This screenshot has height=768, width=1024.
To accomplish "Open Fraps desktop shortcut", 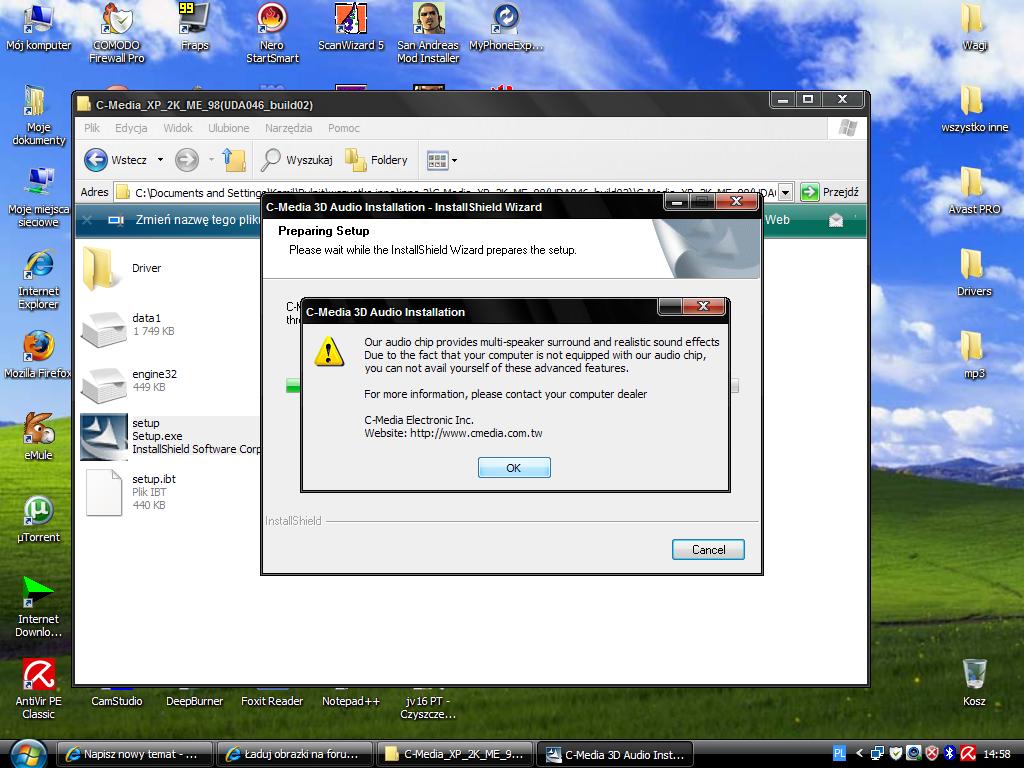I will click(195, 27).
